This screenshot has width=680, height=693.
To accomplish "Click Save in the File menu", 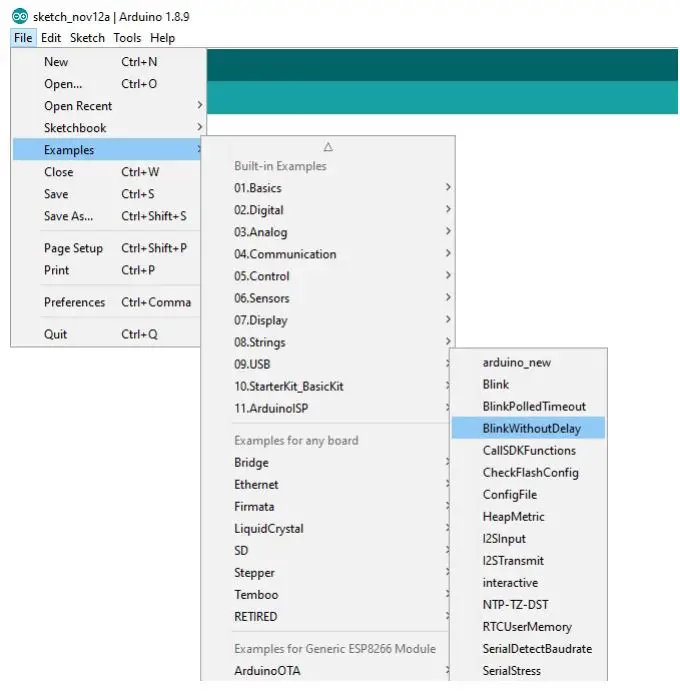I will coord(107,194).
